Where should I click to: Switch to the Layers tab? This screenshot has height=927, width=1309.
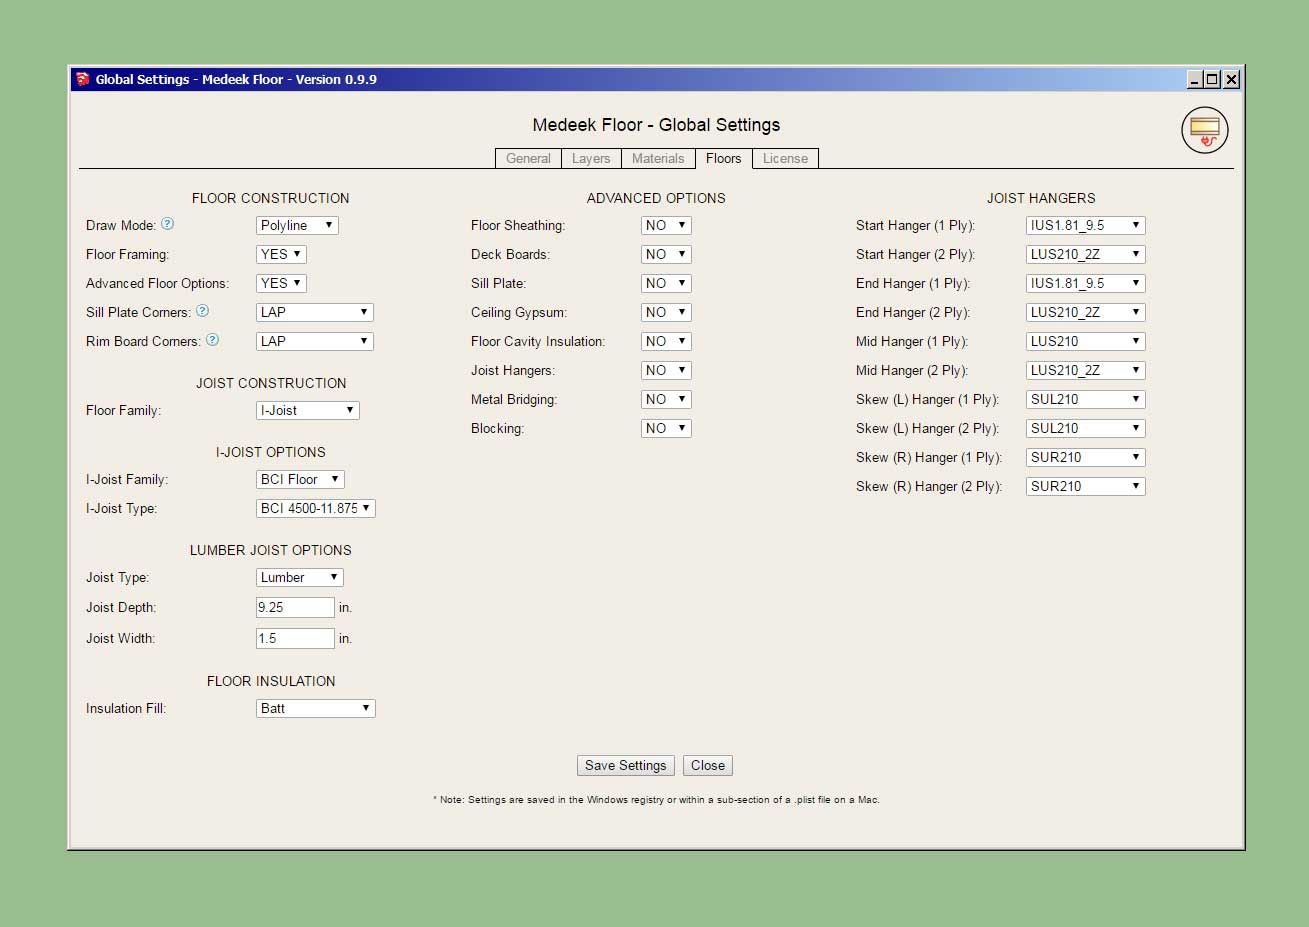click(591, 158)
